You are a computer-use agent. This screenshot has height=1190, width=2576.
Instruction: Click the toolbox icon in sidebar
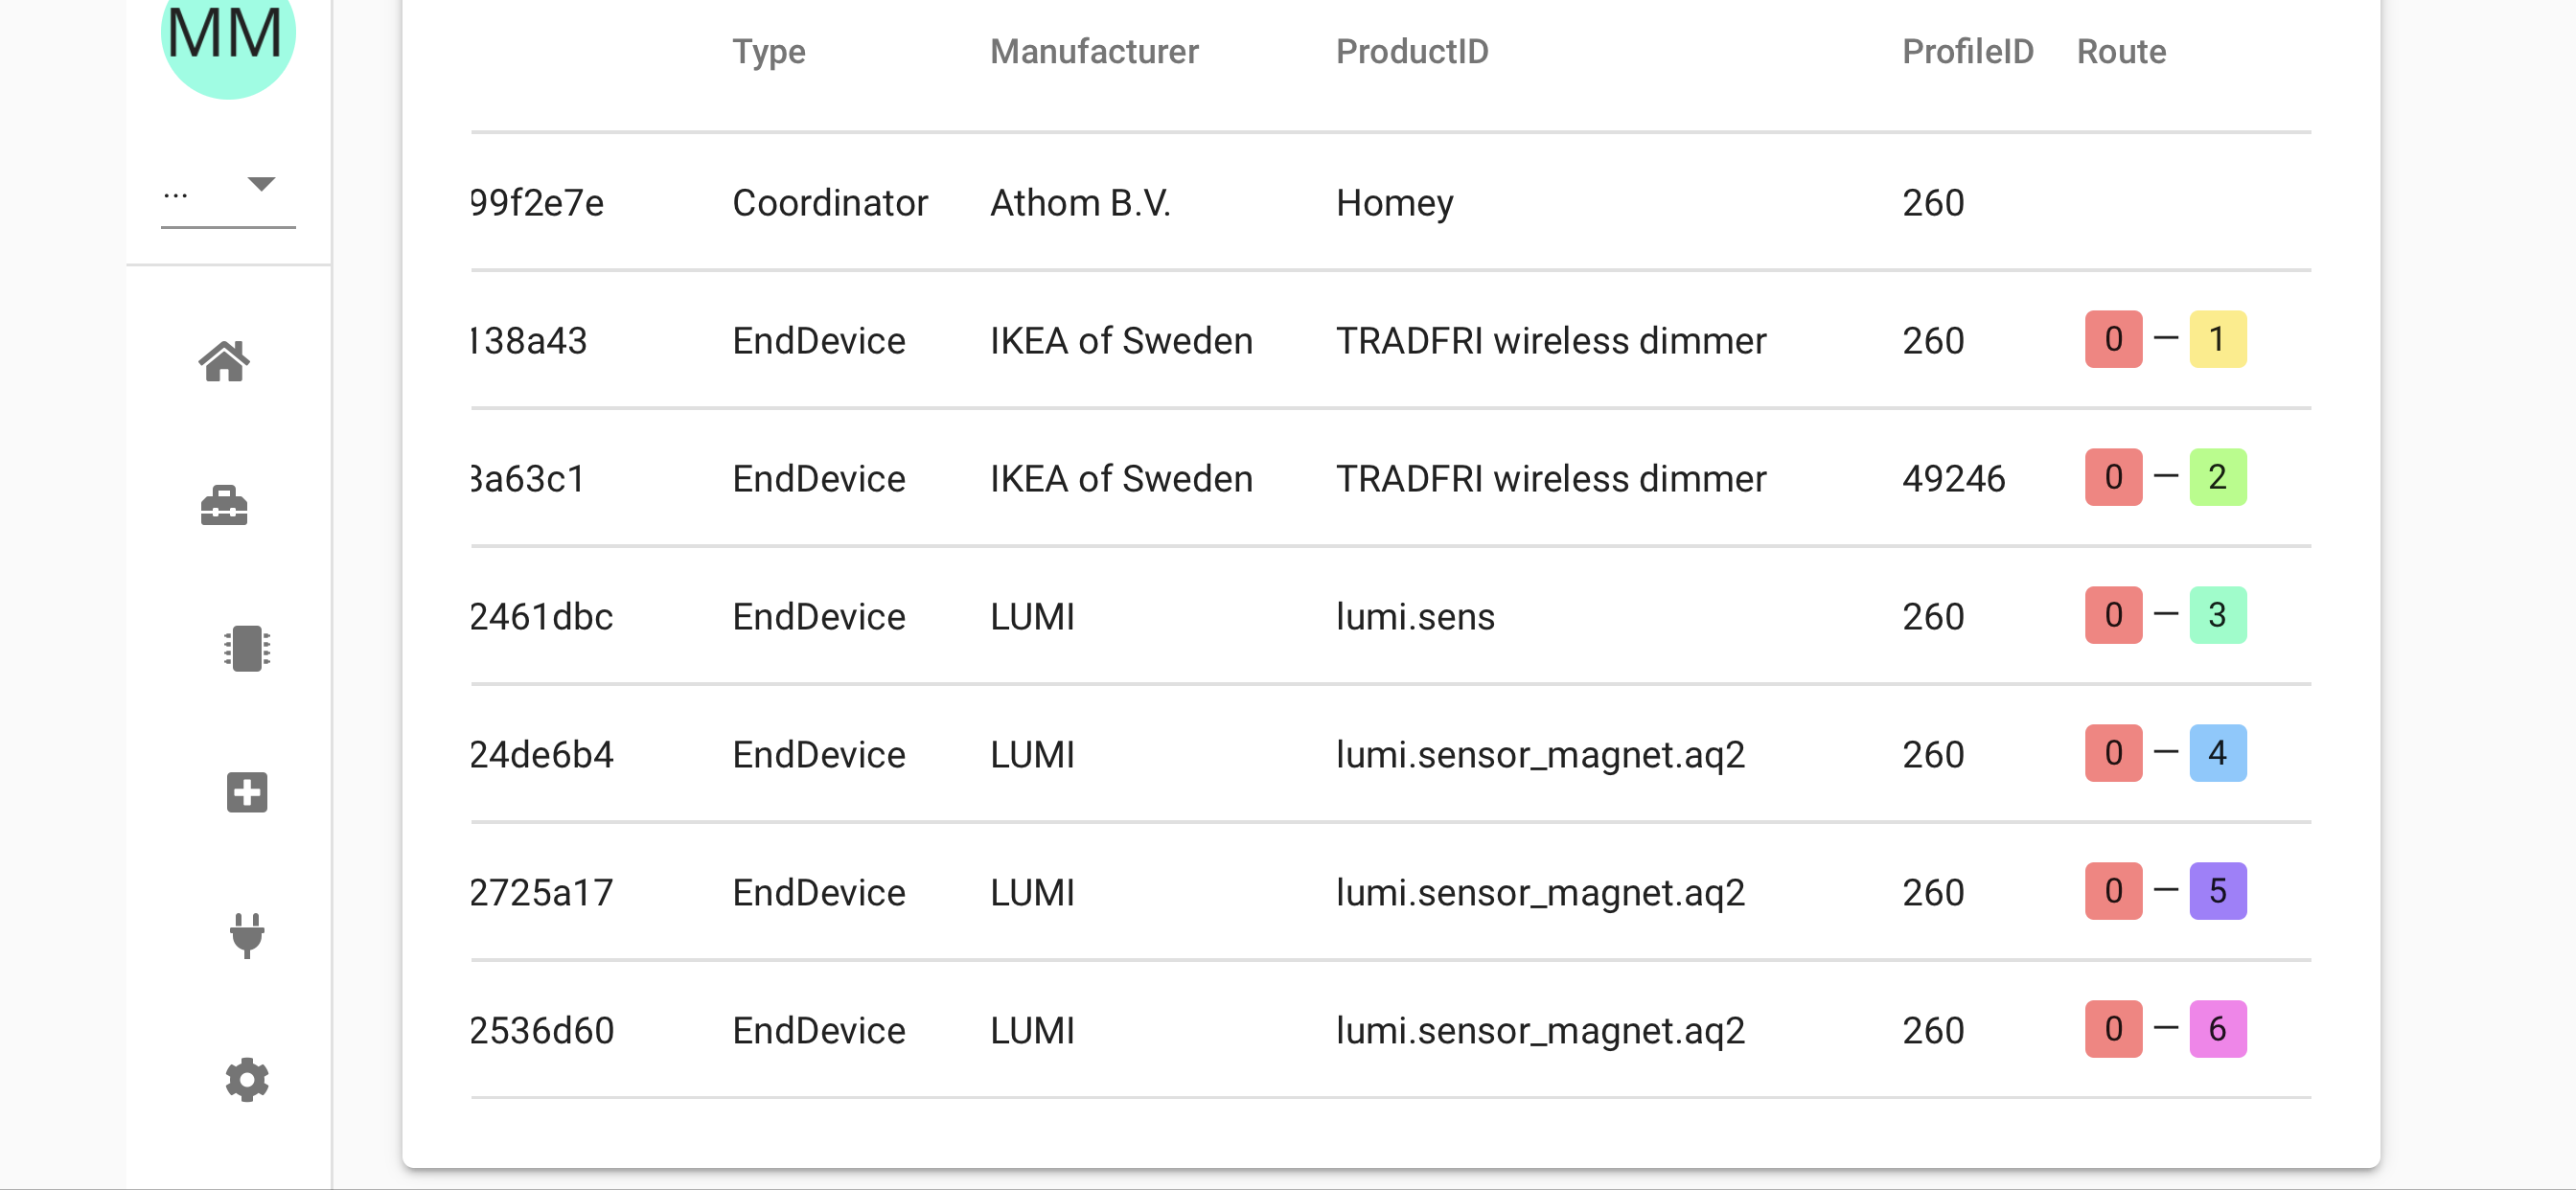pos(224,506)
